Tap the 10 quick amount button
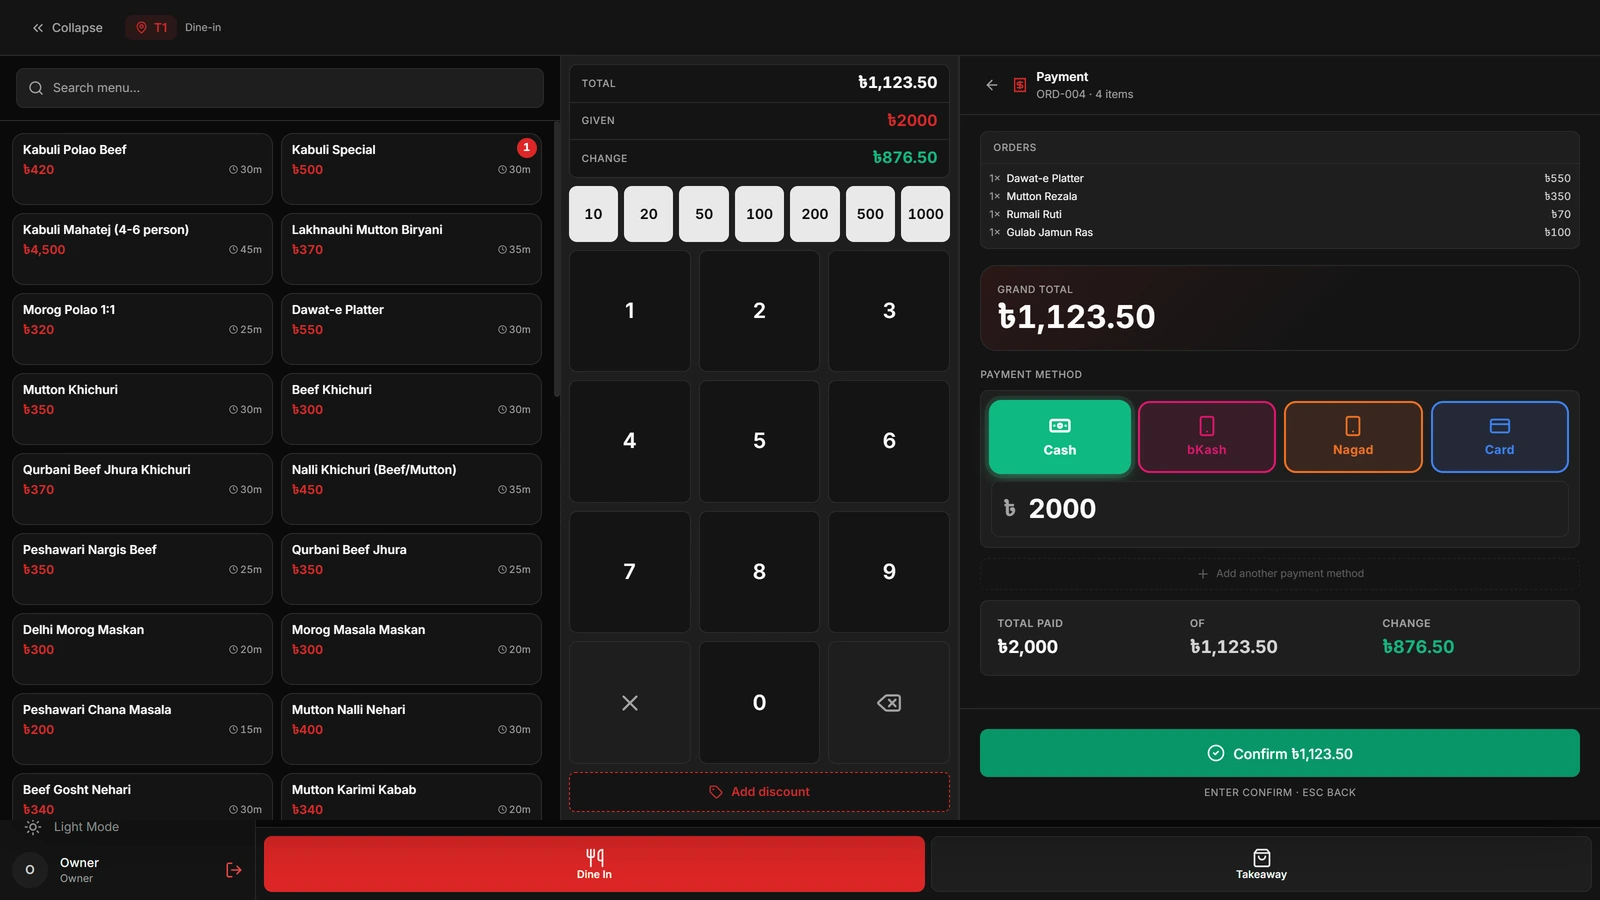The height and width of the screenshot is (900, 1600). point(593,214)
